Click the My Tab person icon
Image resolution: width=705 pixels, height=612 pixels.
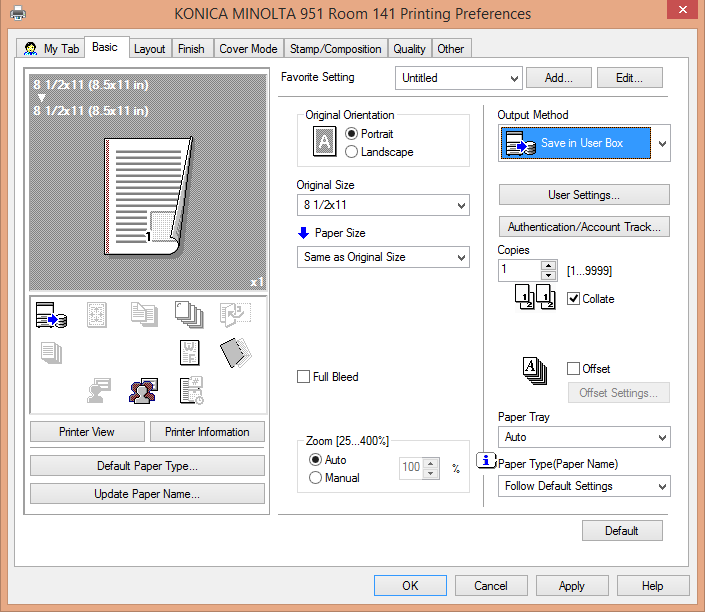[x=30, y=49]
